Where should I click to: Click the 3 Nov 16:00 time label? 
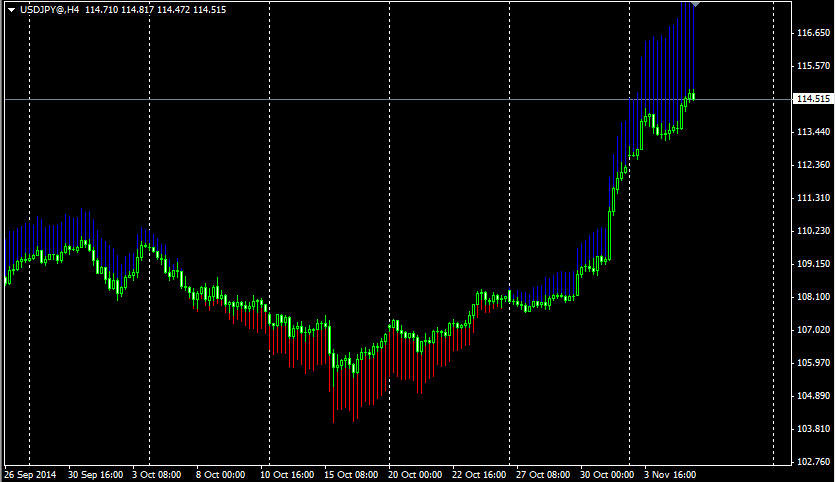tap(670, 475)
